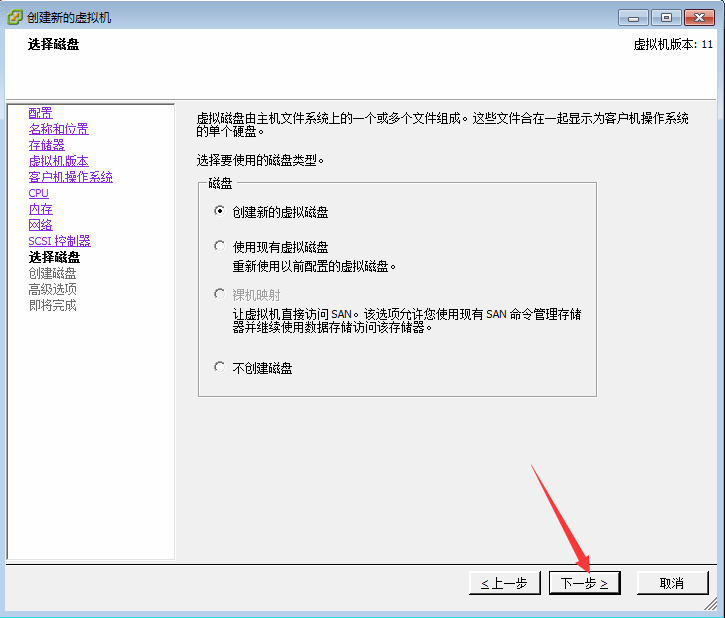Click 取消 button to cancel wizard
The width and height of the screenshot is (725, 618).
[x=672, y=583]
